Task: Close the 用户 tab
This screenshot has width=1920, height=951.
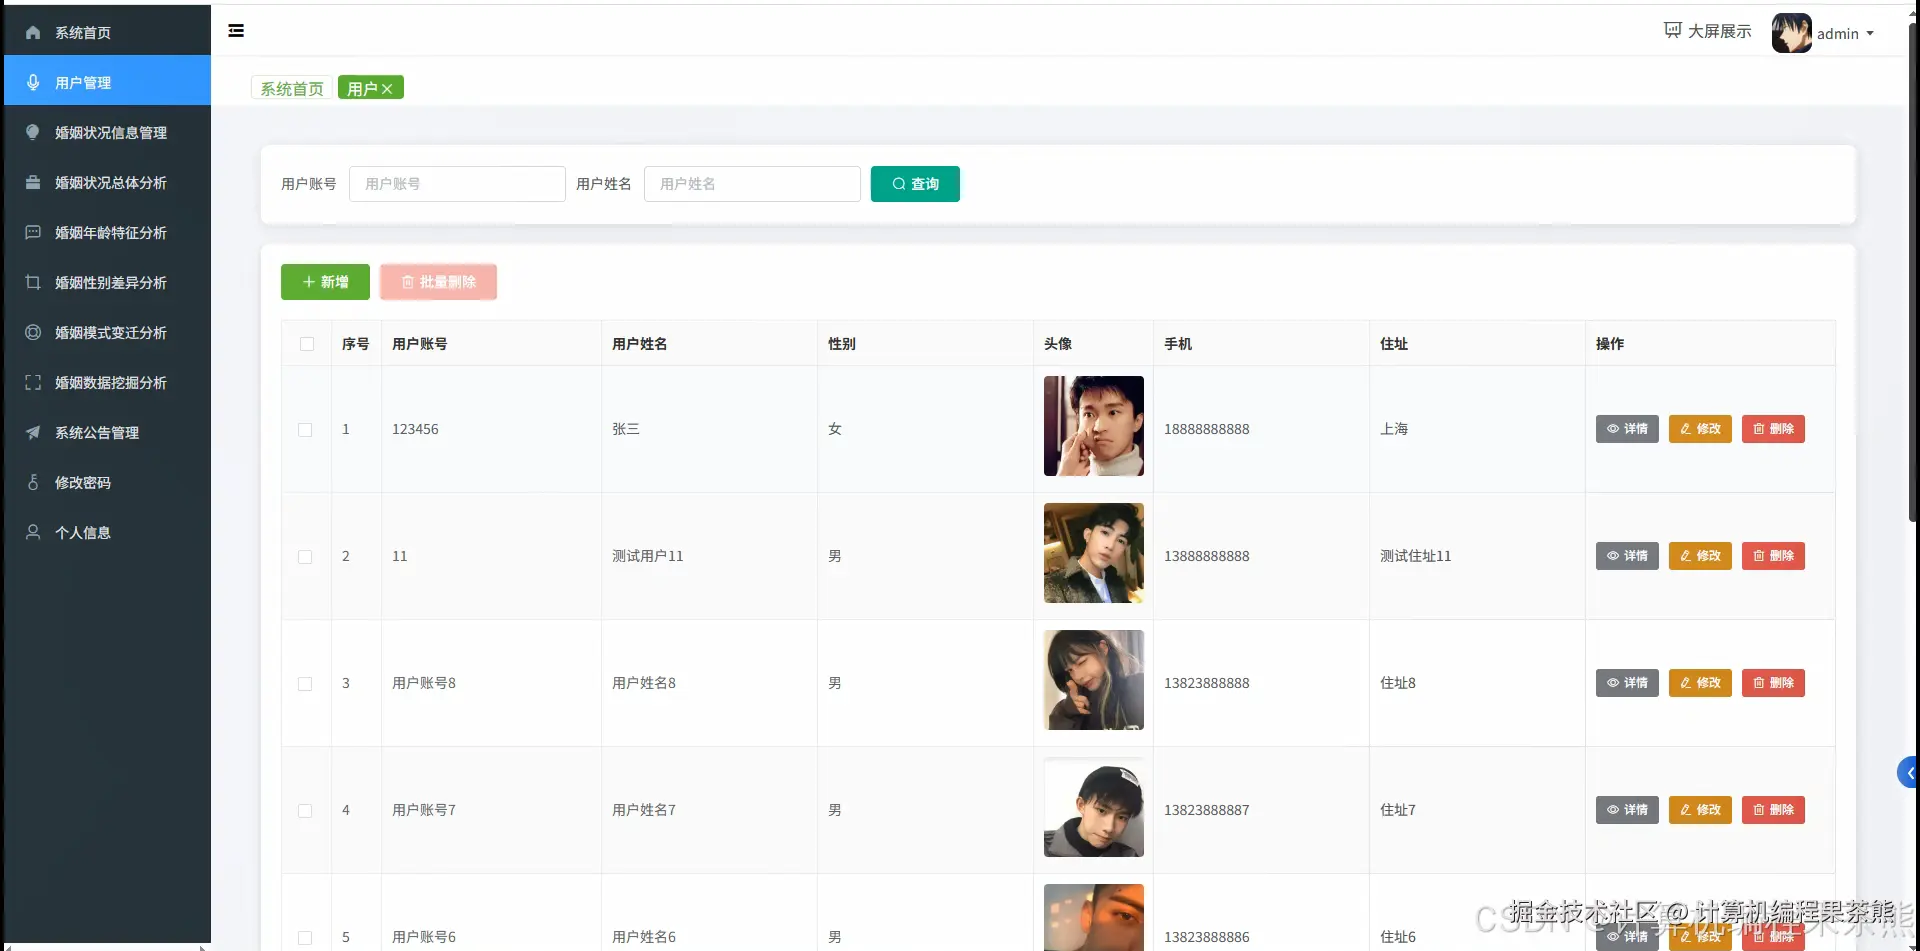Action: tap(387, 89)
